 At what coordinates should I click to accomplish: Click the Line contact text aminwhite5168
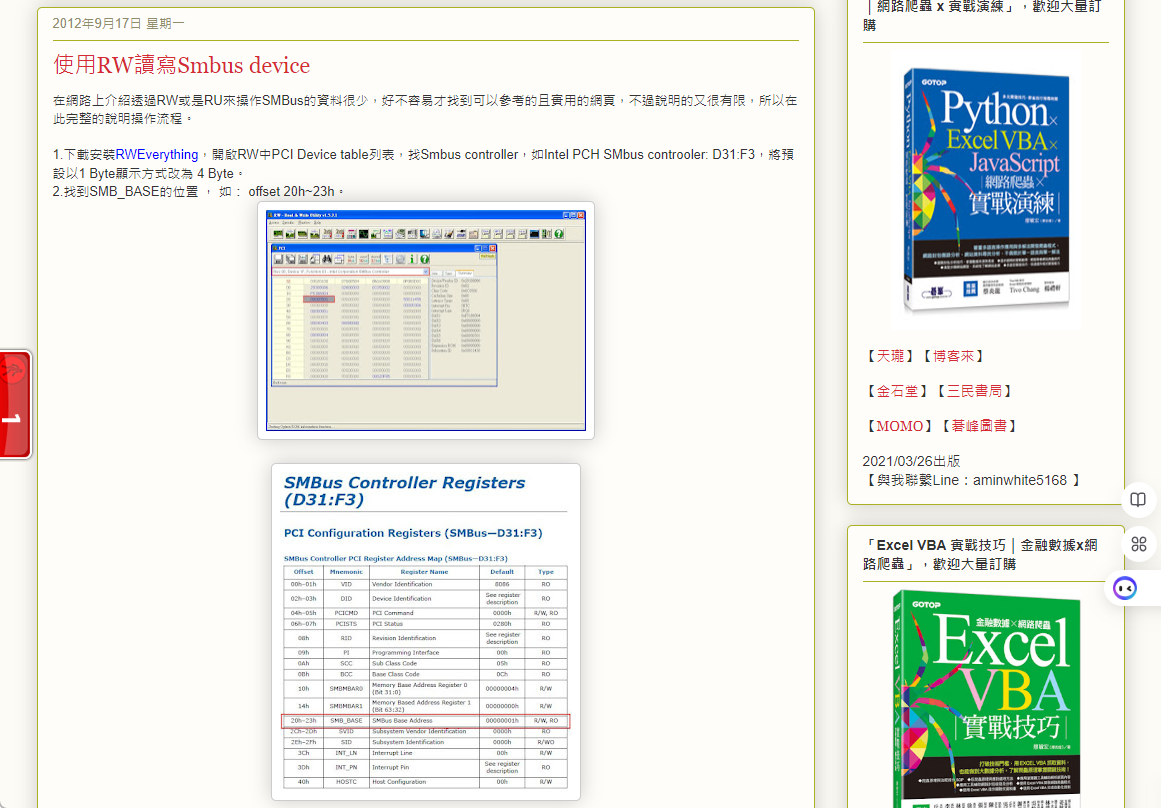coord(1020,481)
